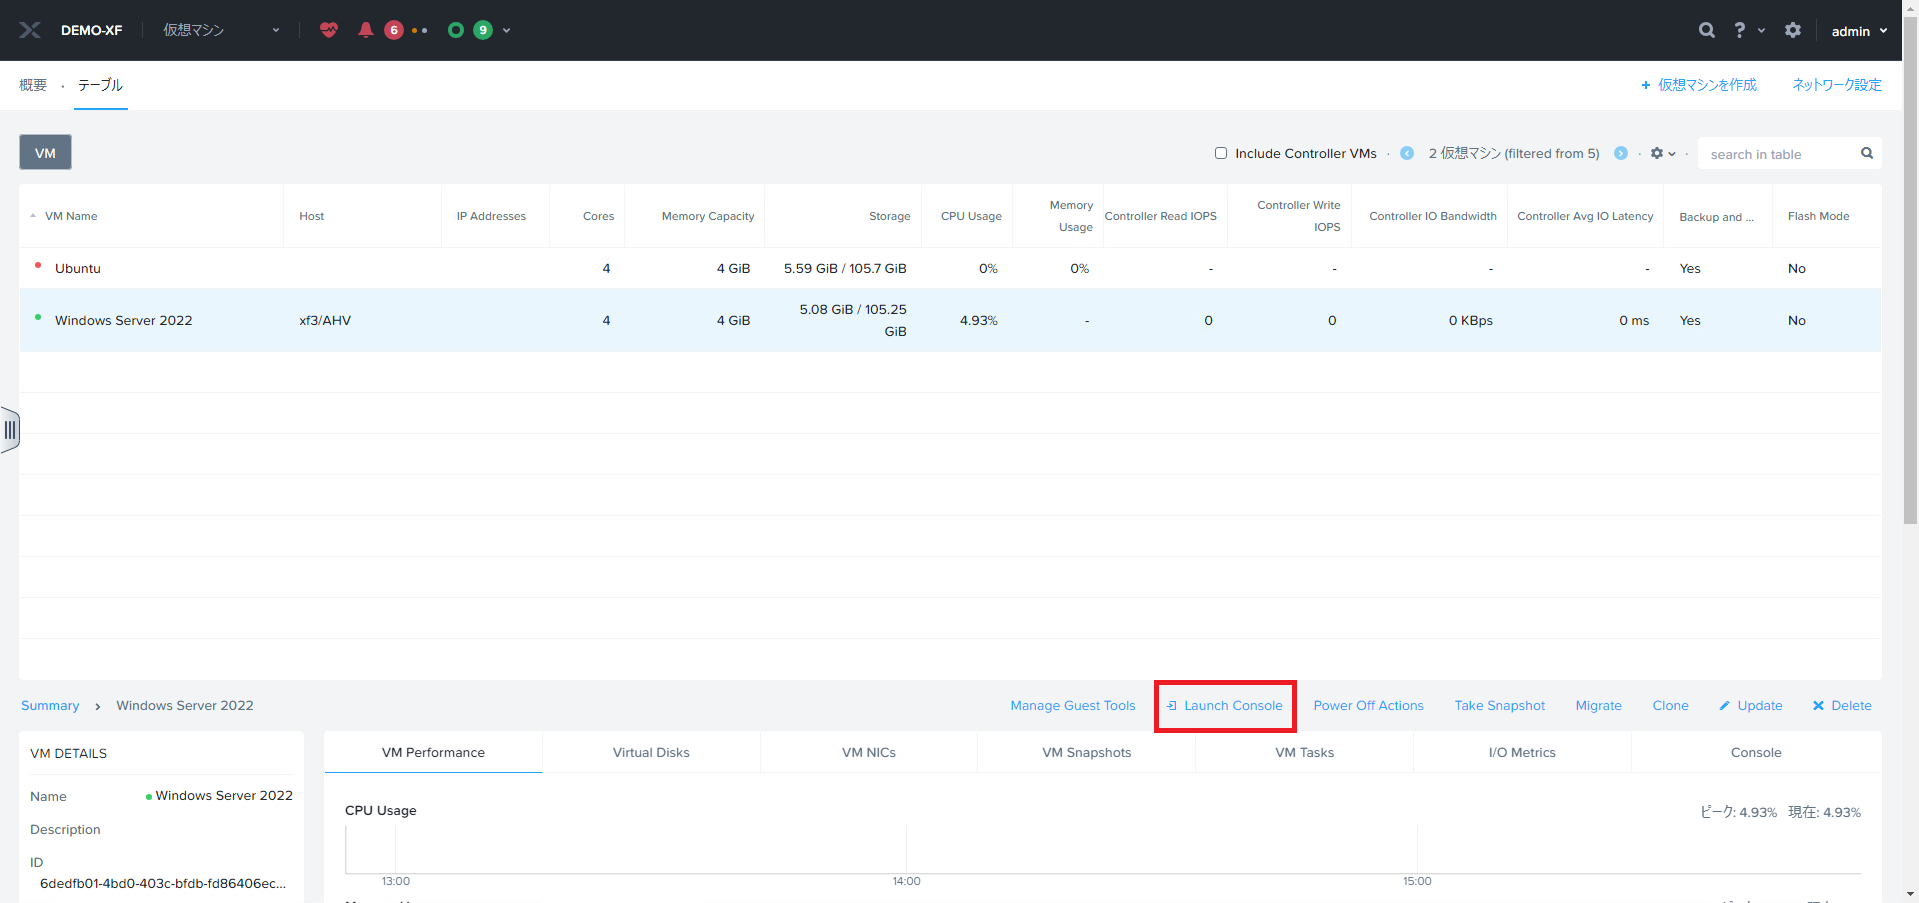Open the cluster health heart icon
This screenshot has height=903, width=1919.
(329, 30)
